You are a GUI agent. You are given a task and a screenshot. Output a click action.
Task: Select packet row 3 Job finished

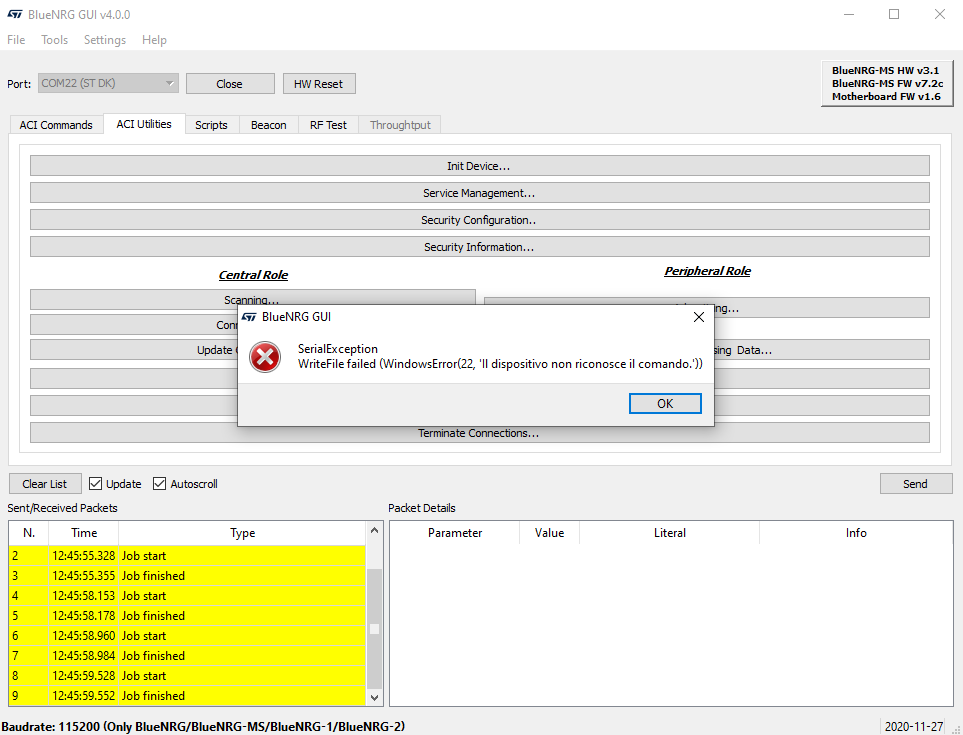[187, 576]
